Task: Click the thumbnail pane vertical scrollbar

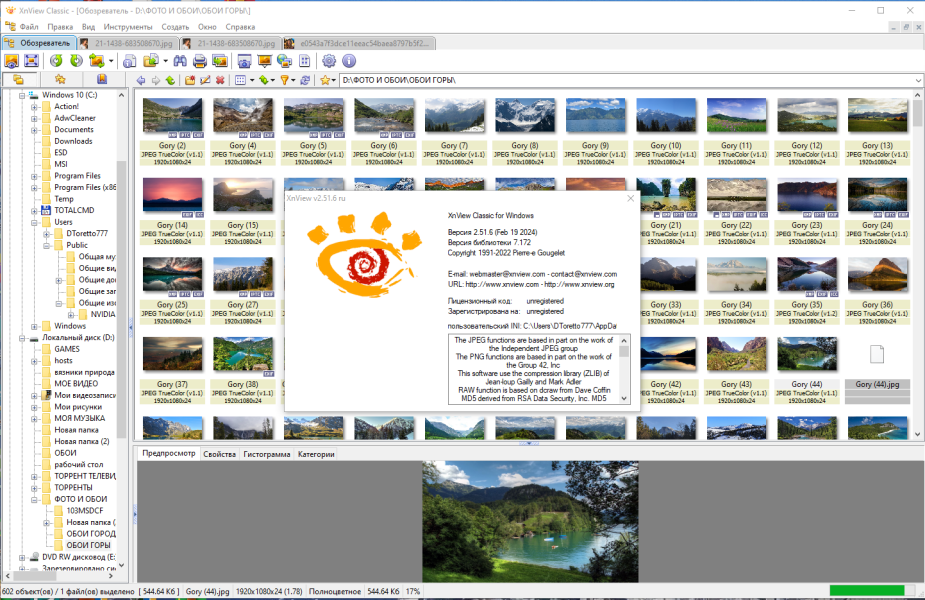Action: pyautogui.click(x=917, y=264)
